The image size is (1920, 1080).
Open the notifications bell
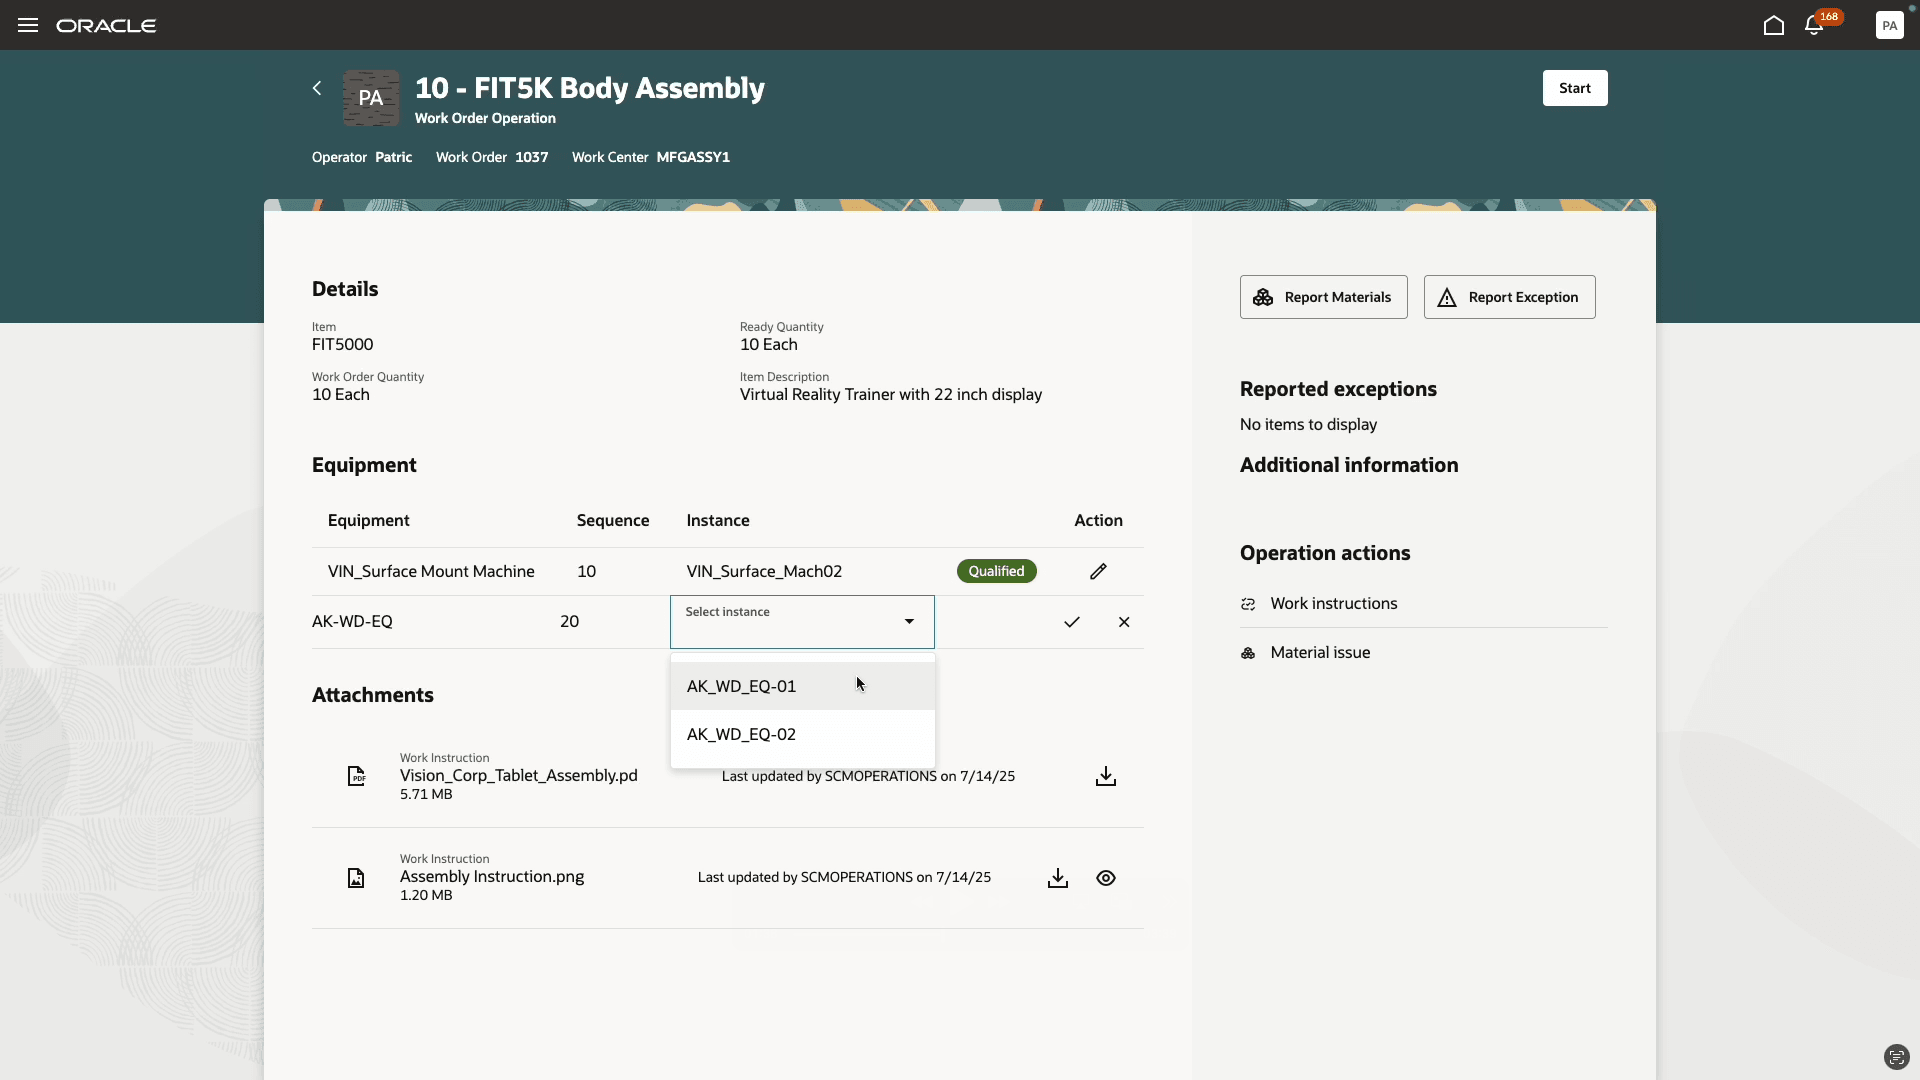(x=1813, y=26)
